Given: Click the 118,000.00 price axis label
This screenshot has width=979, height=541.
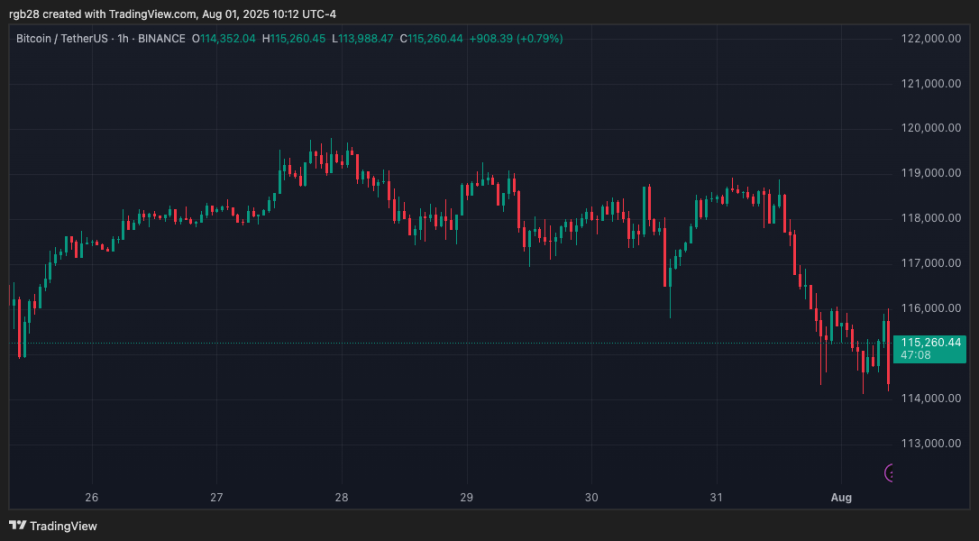Looking at the screenshot, I should point(930,218).
